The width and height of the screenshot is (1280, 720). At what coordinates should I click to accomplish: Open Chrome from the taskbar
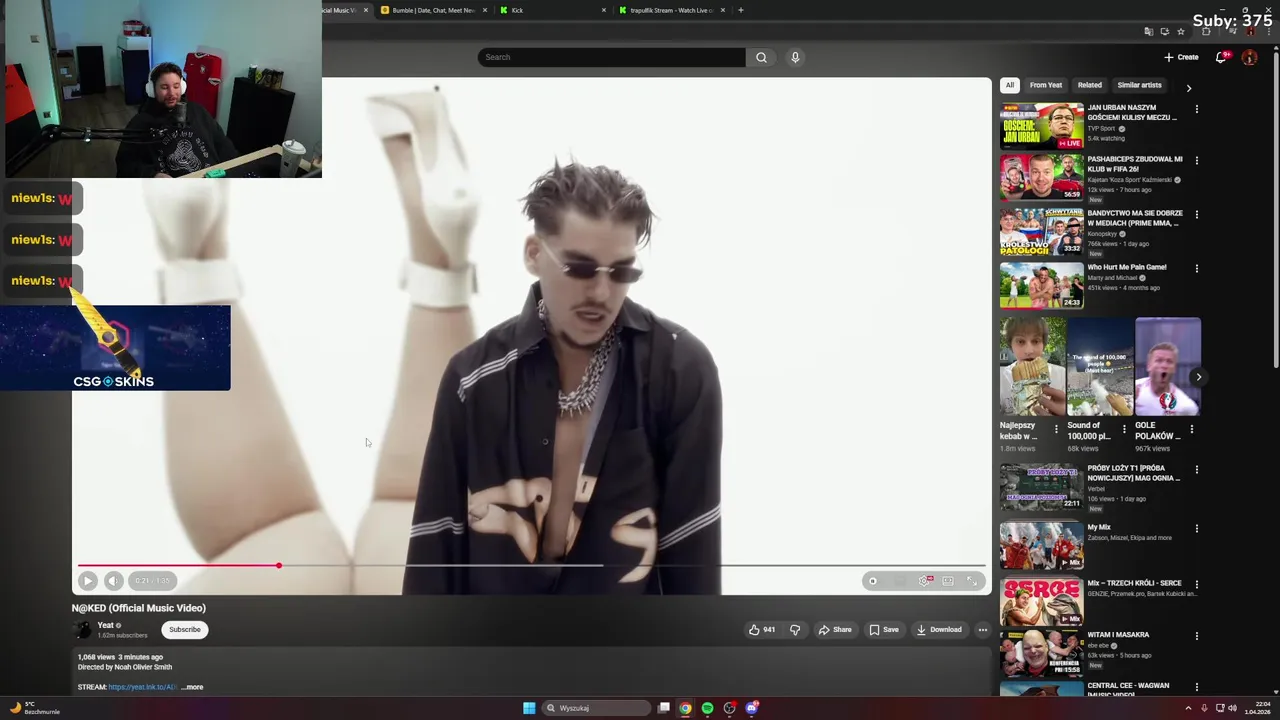tap(685, 708)
